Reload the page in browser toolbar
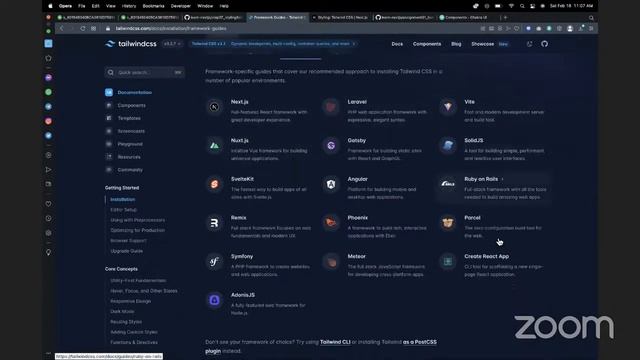The height and width of the screenshot is (360, 640). coord(82,29)
